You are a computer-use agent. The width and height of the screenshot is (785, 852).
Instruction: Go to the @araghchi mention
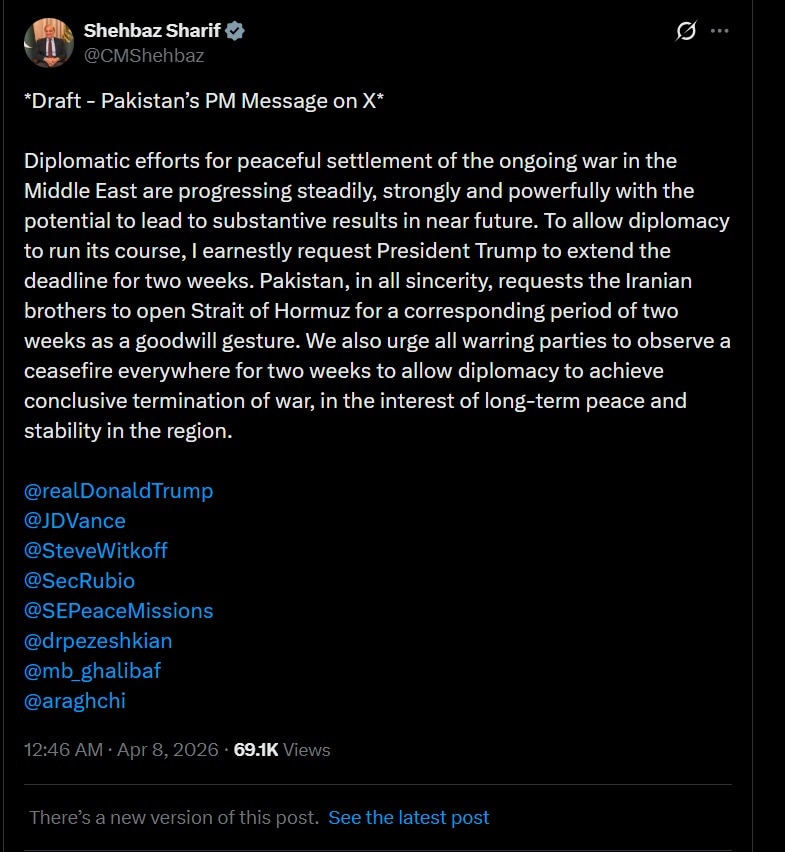[75, 700]
